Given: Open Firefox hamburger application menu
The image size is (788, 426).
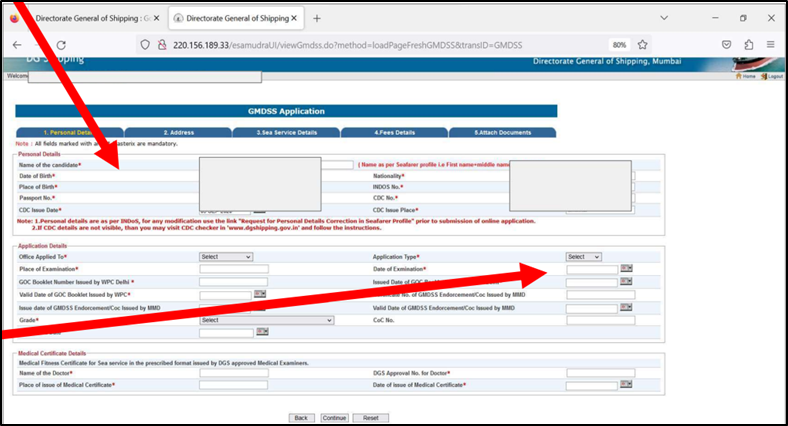Looking at the screenshot, I should click(770, 45).
